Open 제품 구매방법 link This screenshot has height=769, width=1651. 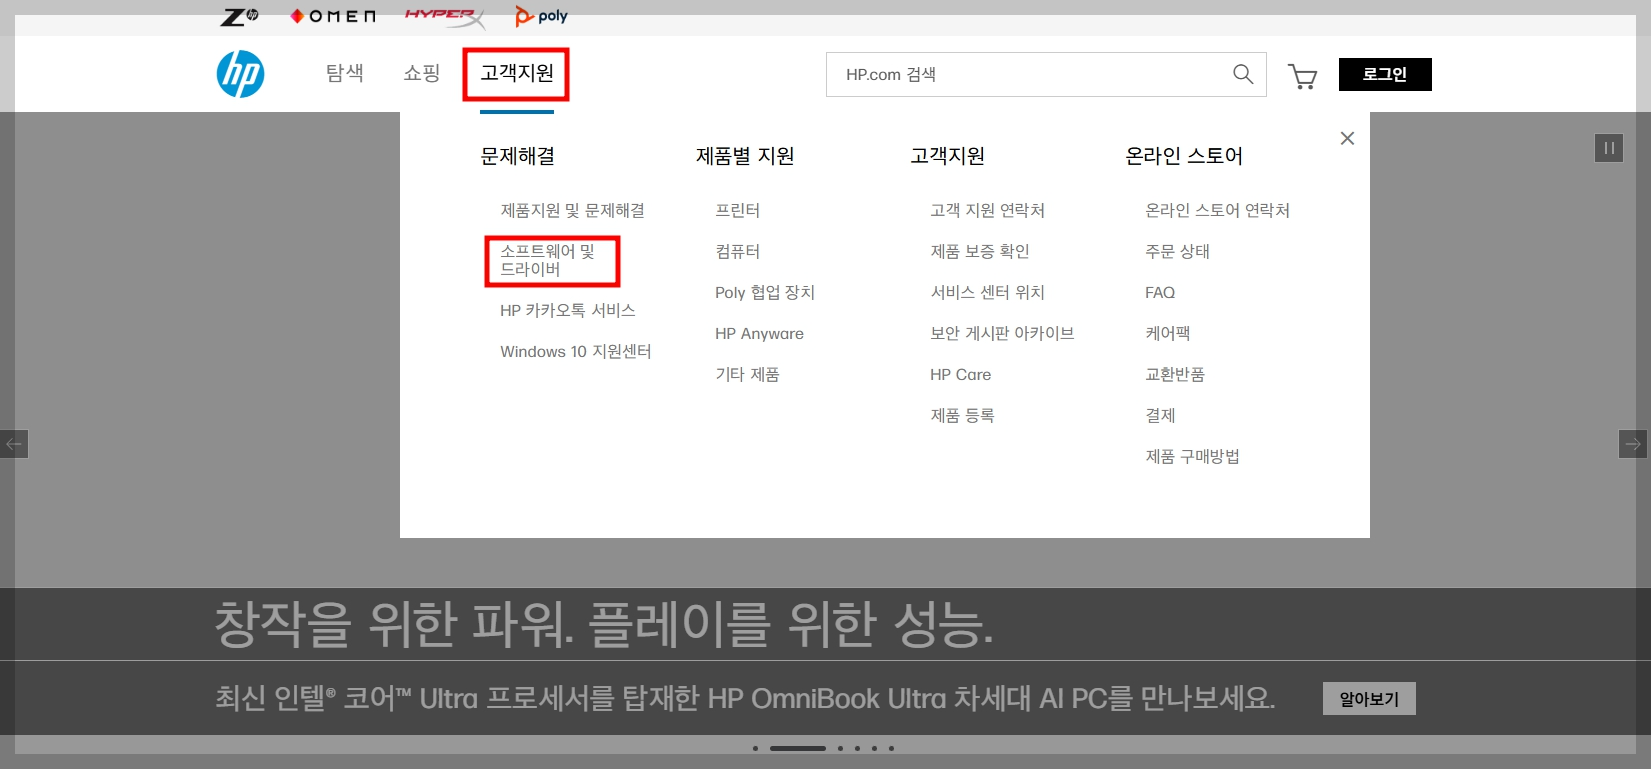[1193, 456]
